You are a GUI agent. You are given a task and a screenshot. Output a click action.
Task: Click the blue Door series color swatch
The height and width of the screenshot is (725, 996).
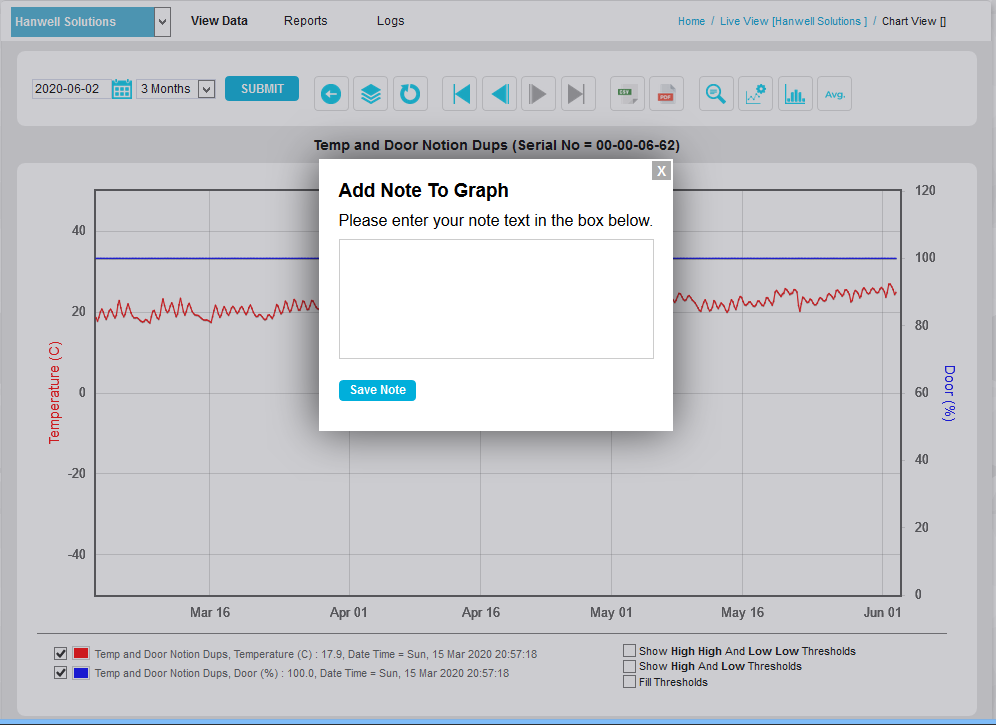(x=81, y=673)
